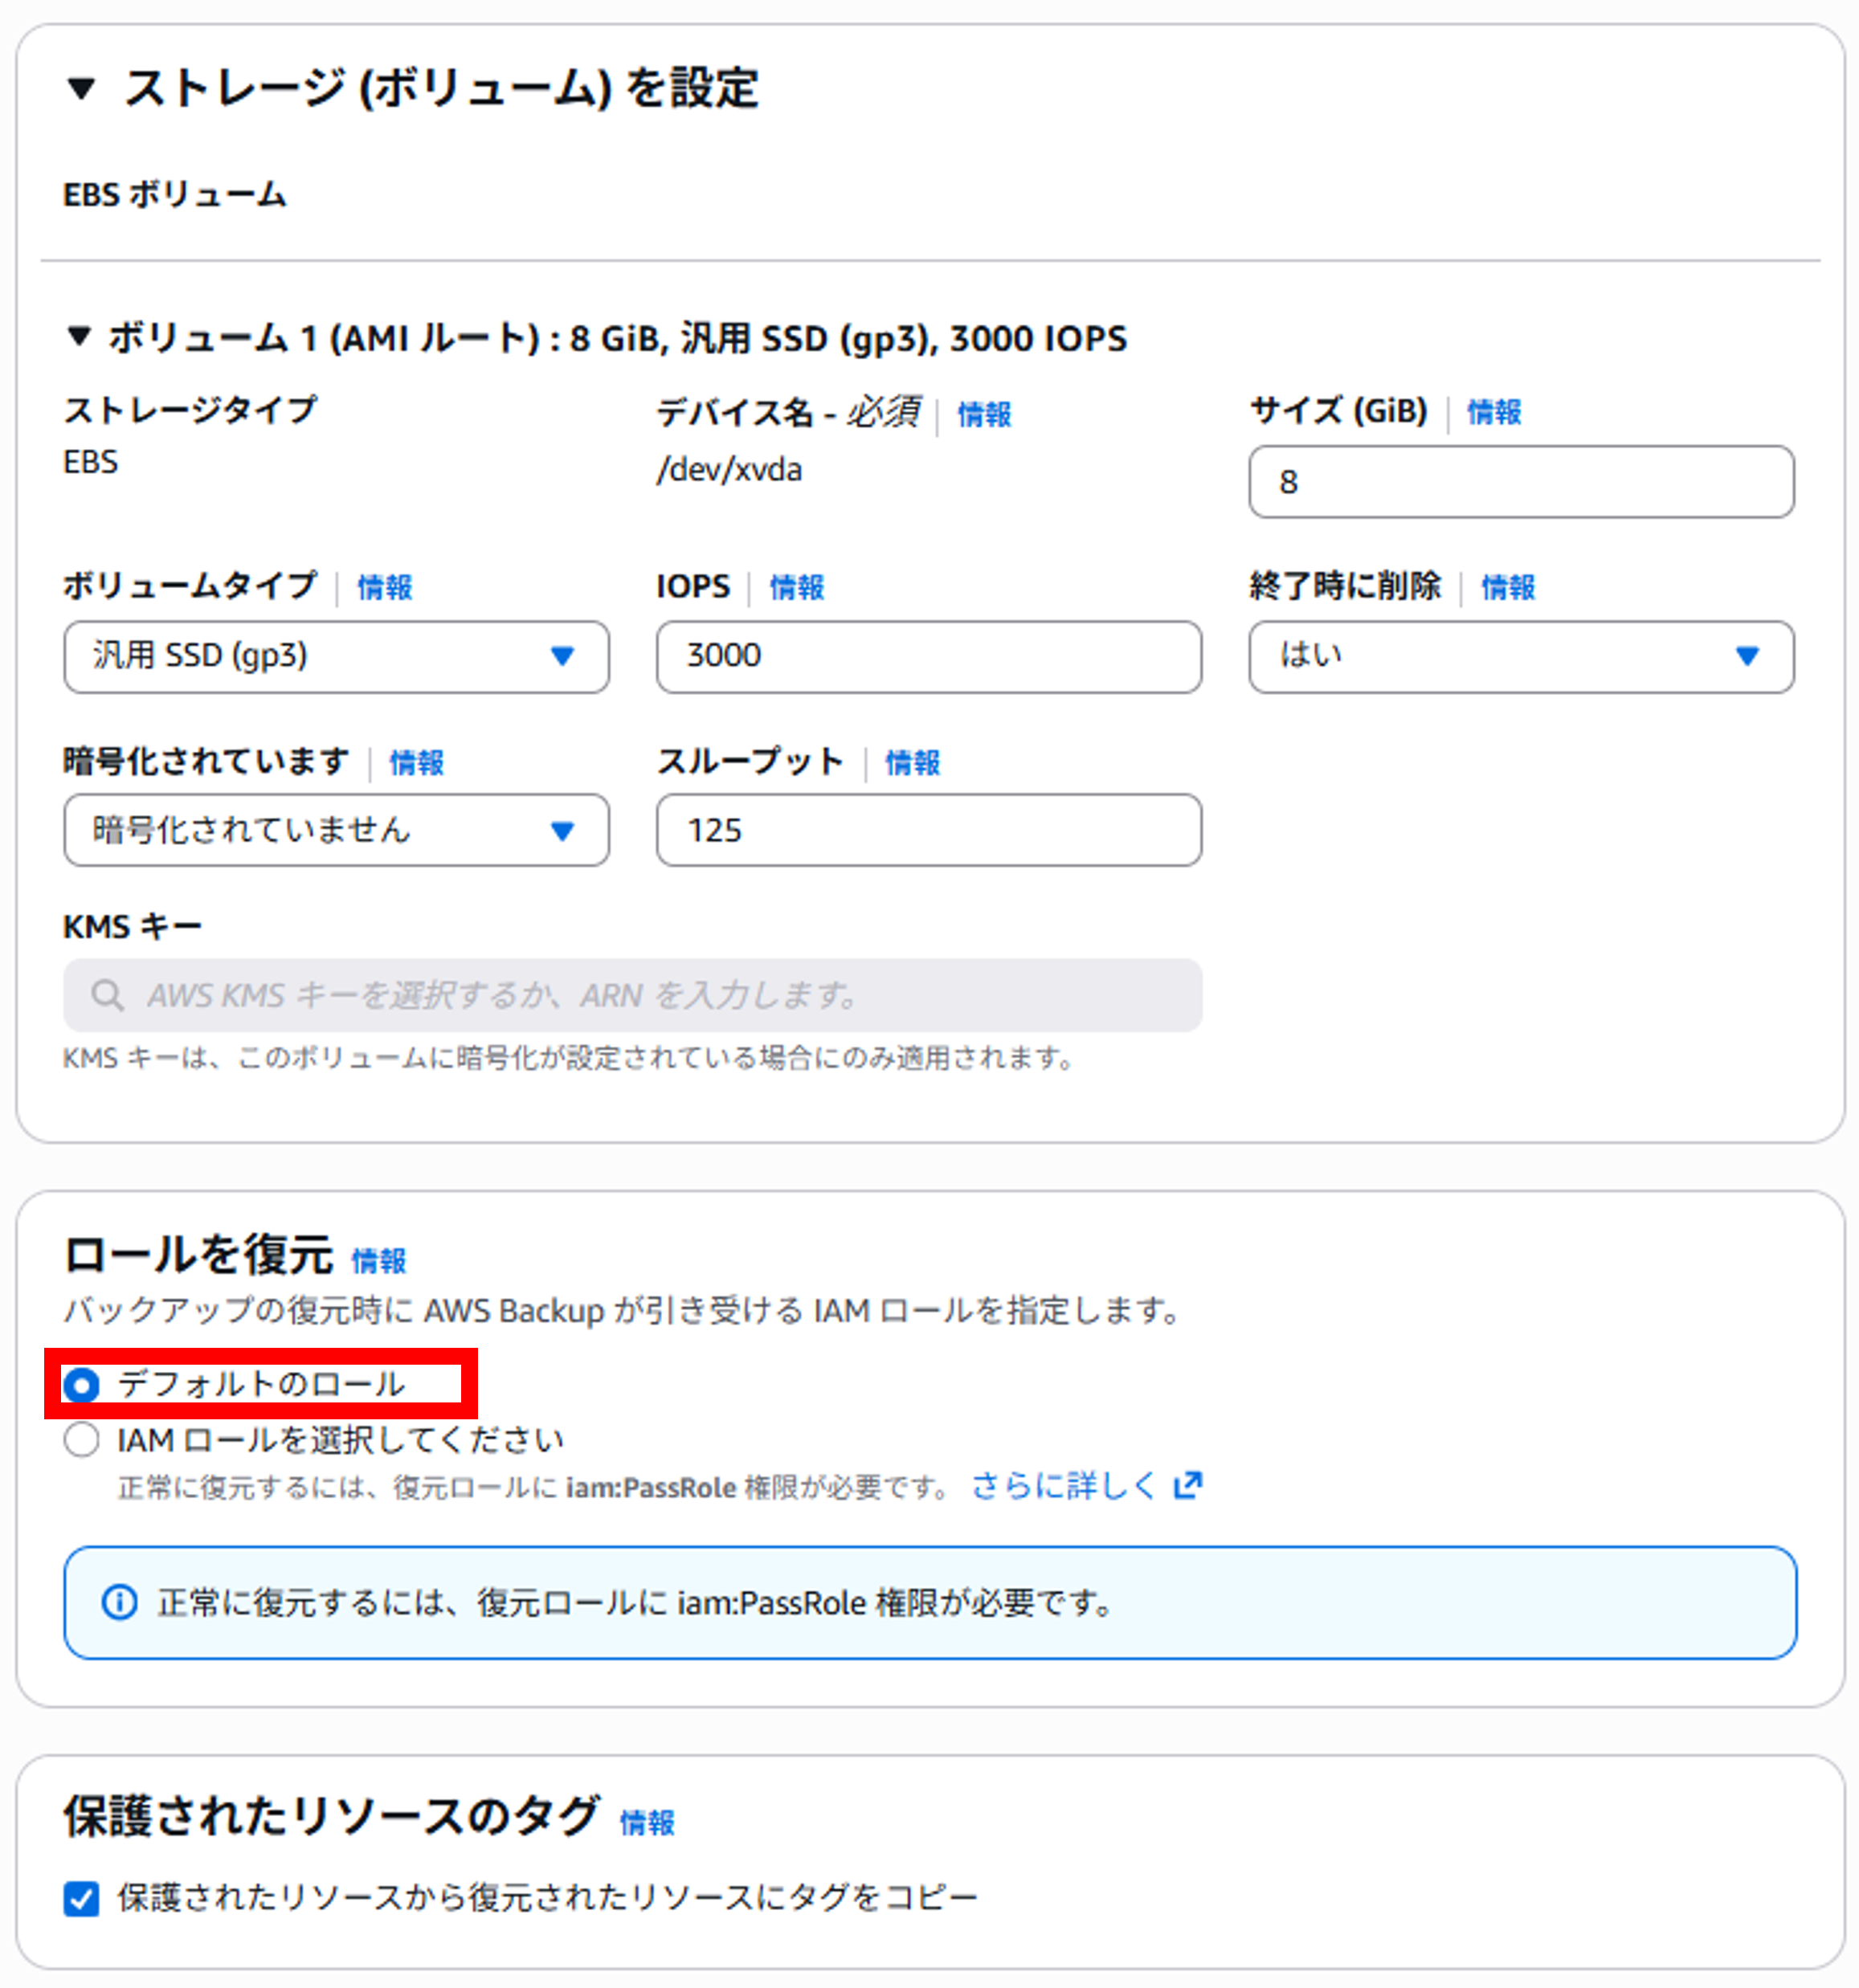Screen dimensions: 1859x1988
Task: Click the IOPS input field showing 3000
Action: coord(929,657)
